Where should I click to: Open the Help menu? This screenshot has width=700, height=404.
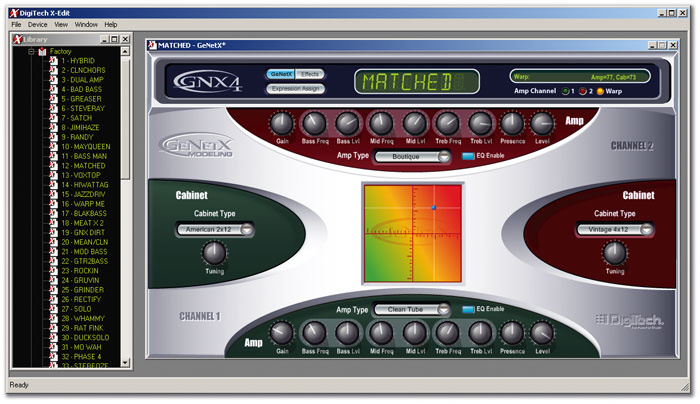[111, 25]
